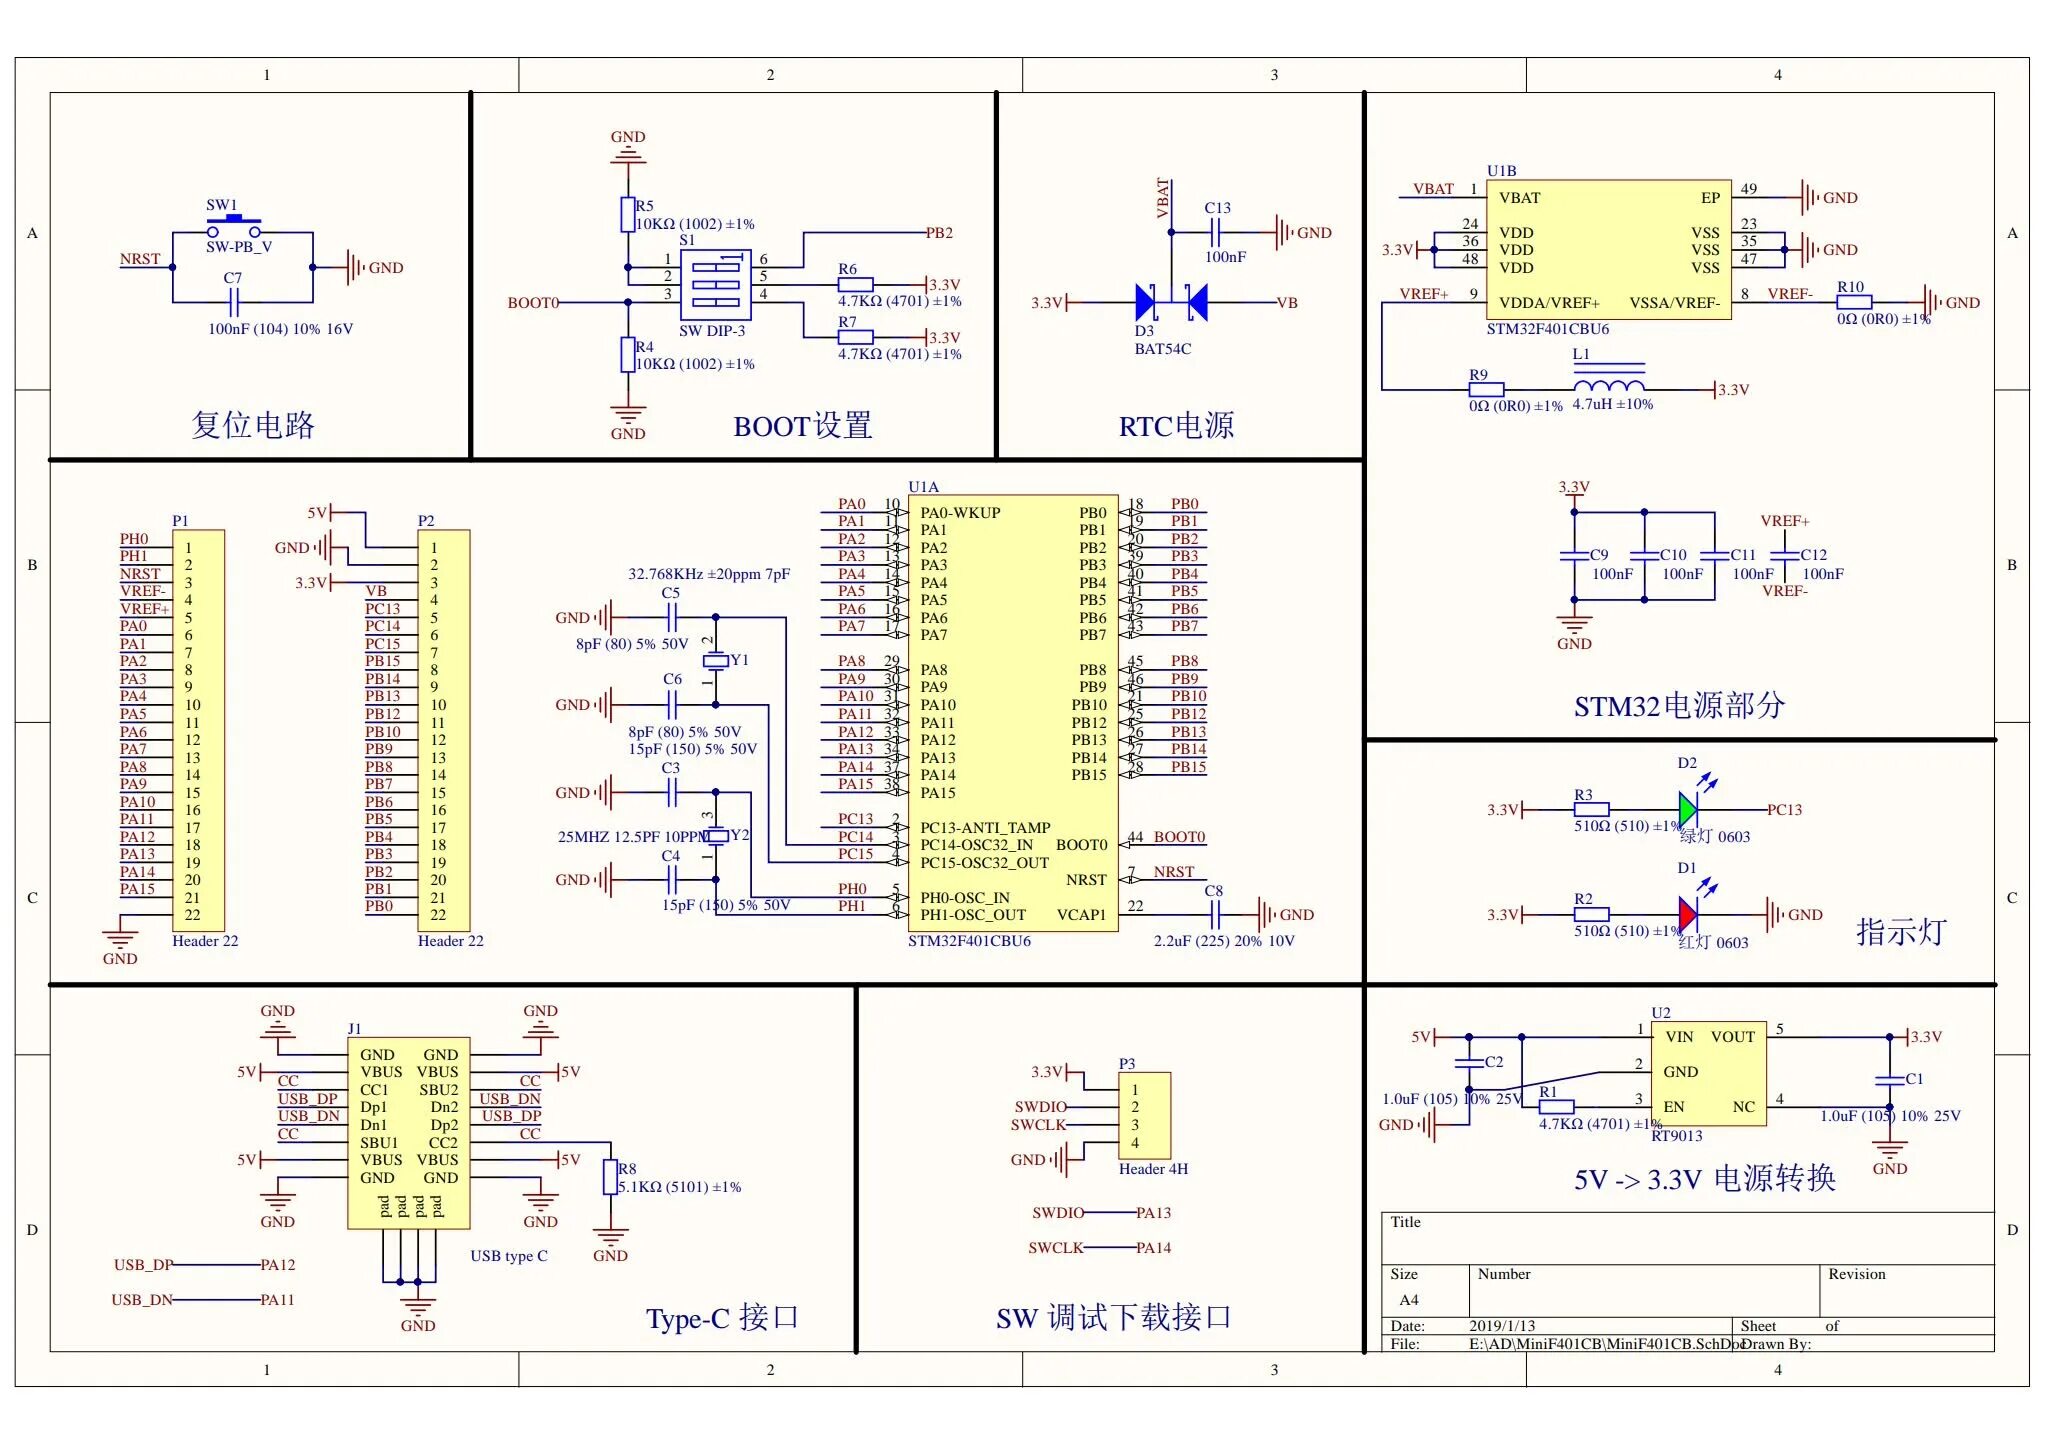
Task: Click the VB net label right of D3
Action: click(x=1287, y=302)
